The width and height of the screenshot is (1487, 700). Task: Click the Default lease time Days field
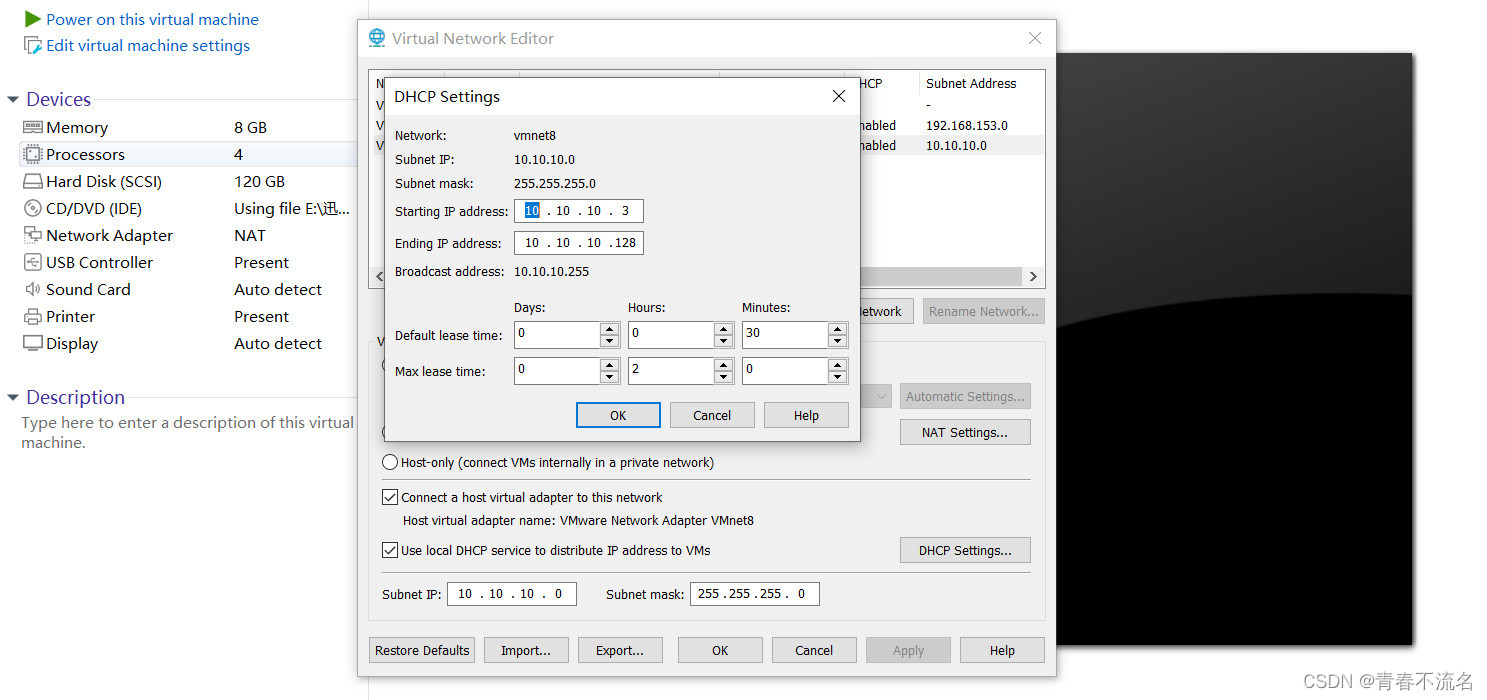click(557, 335)
